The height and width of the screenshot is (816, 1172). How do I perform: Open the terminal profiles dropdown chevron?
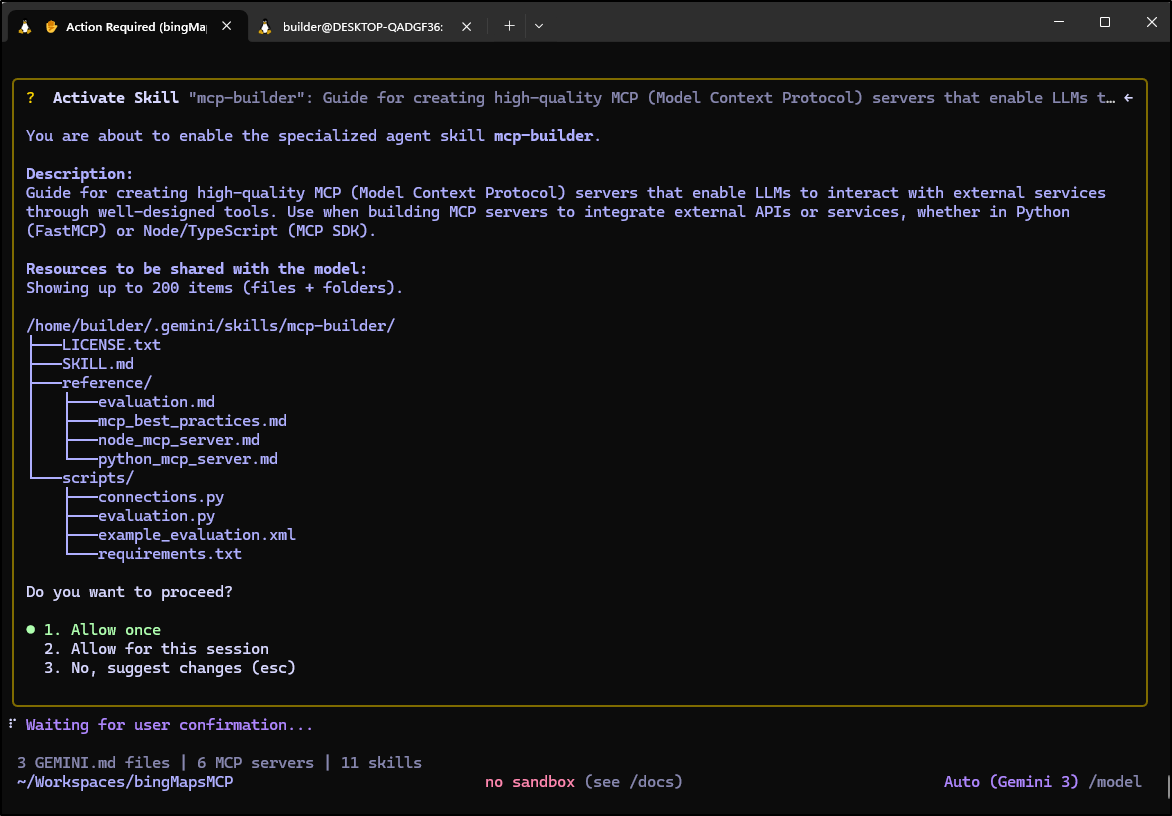[x=539, y=26]
